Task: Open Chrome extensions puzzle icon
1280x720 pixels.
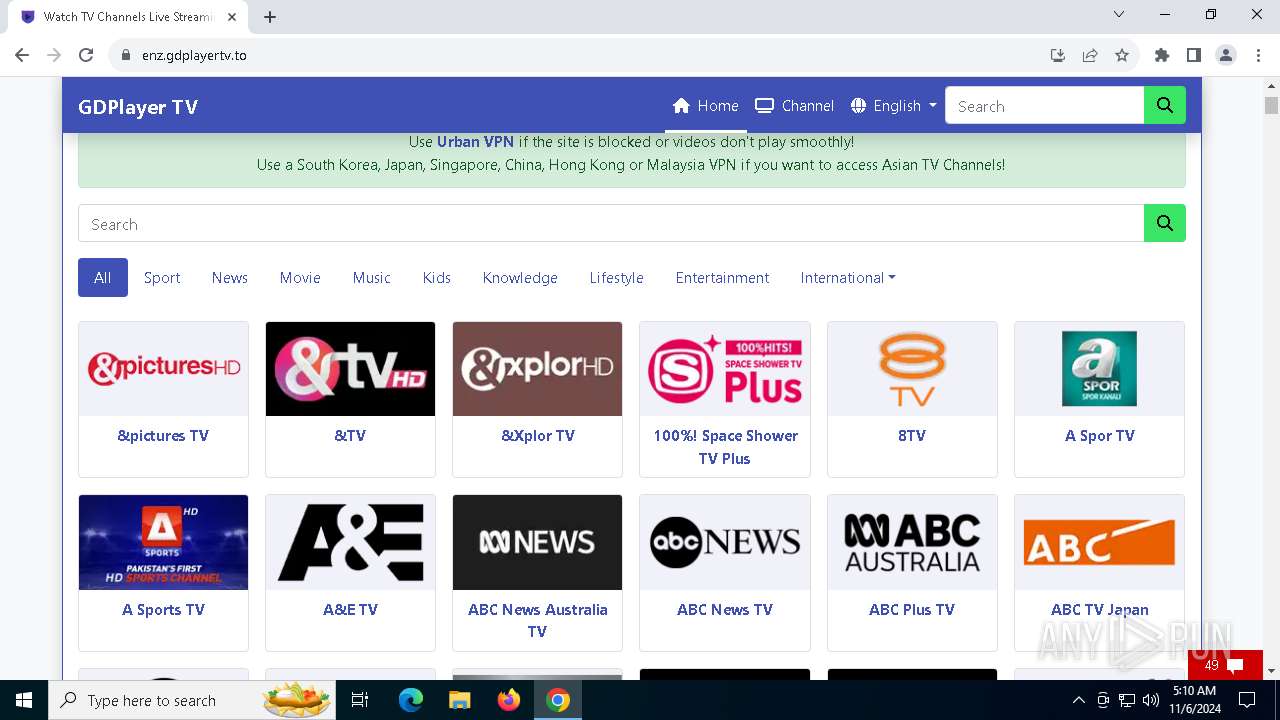Action: click(x=1162, y=55)
